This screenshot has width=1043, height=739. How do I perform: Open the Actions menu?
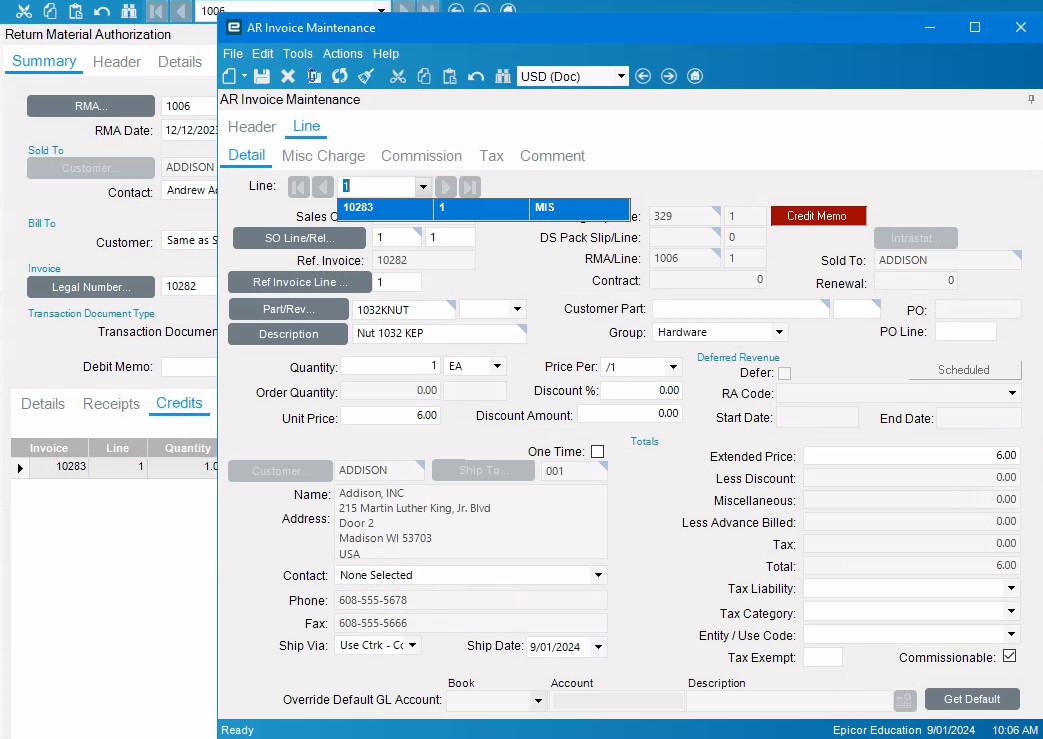coord(343,54)
